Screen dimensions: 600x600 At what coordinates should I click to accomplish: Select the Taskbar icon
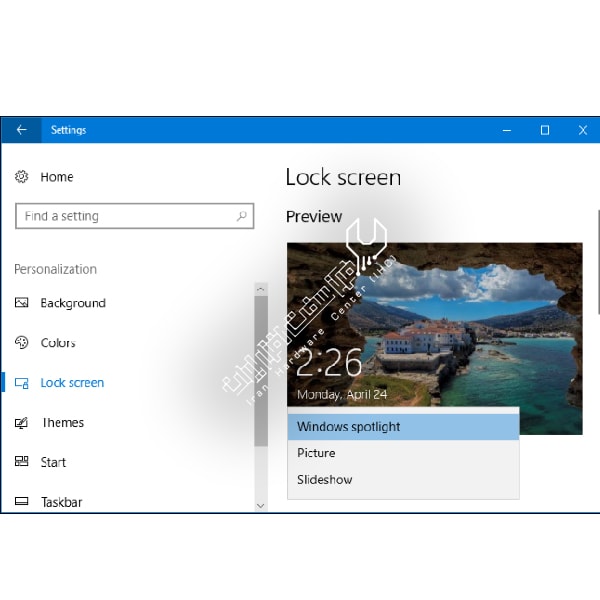21,501
